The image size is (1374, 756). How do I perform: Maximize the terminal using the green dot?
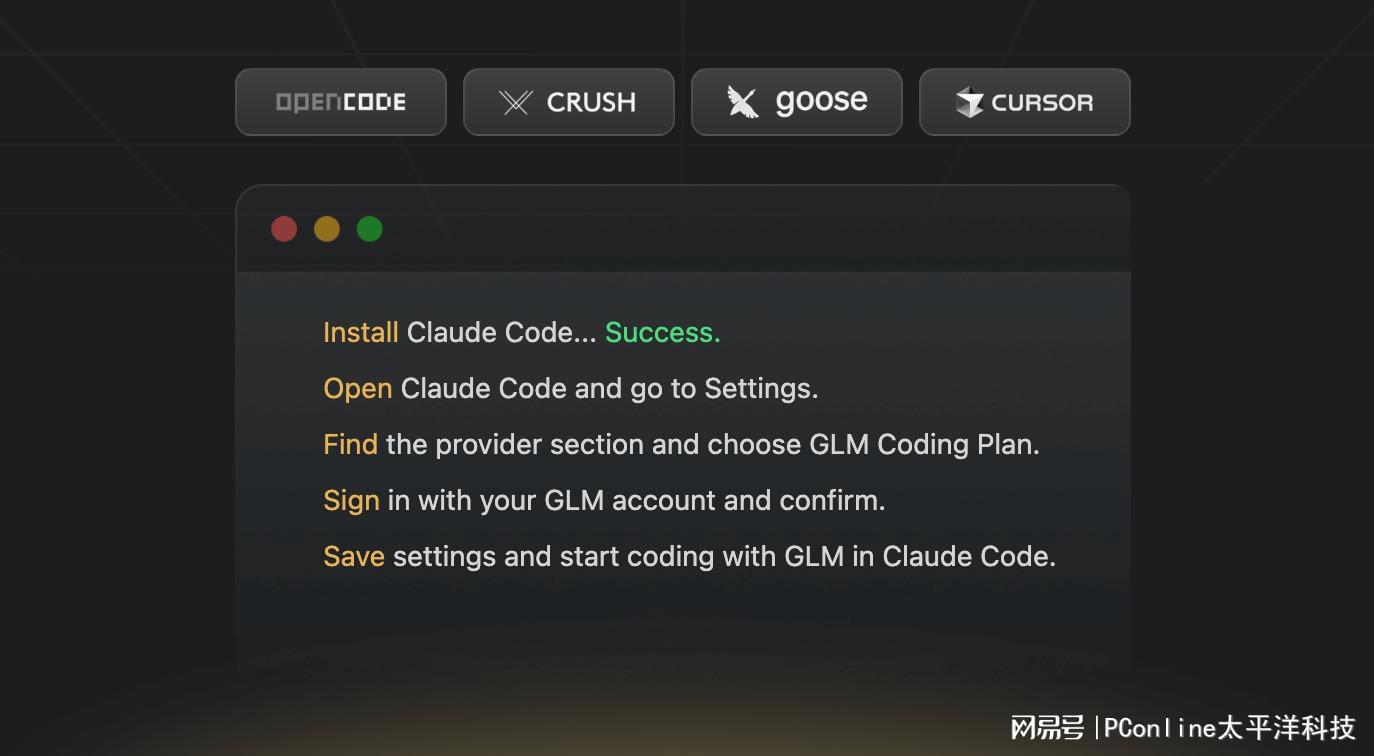[370, 229]
